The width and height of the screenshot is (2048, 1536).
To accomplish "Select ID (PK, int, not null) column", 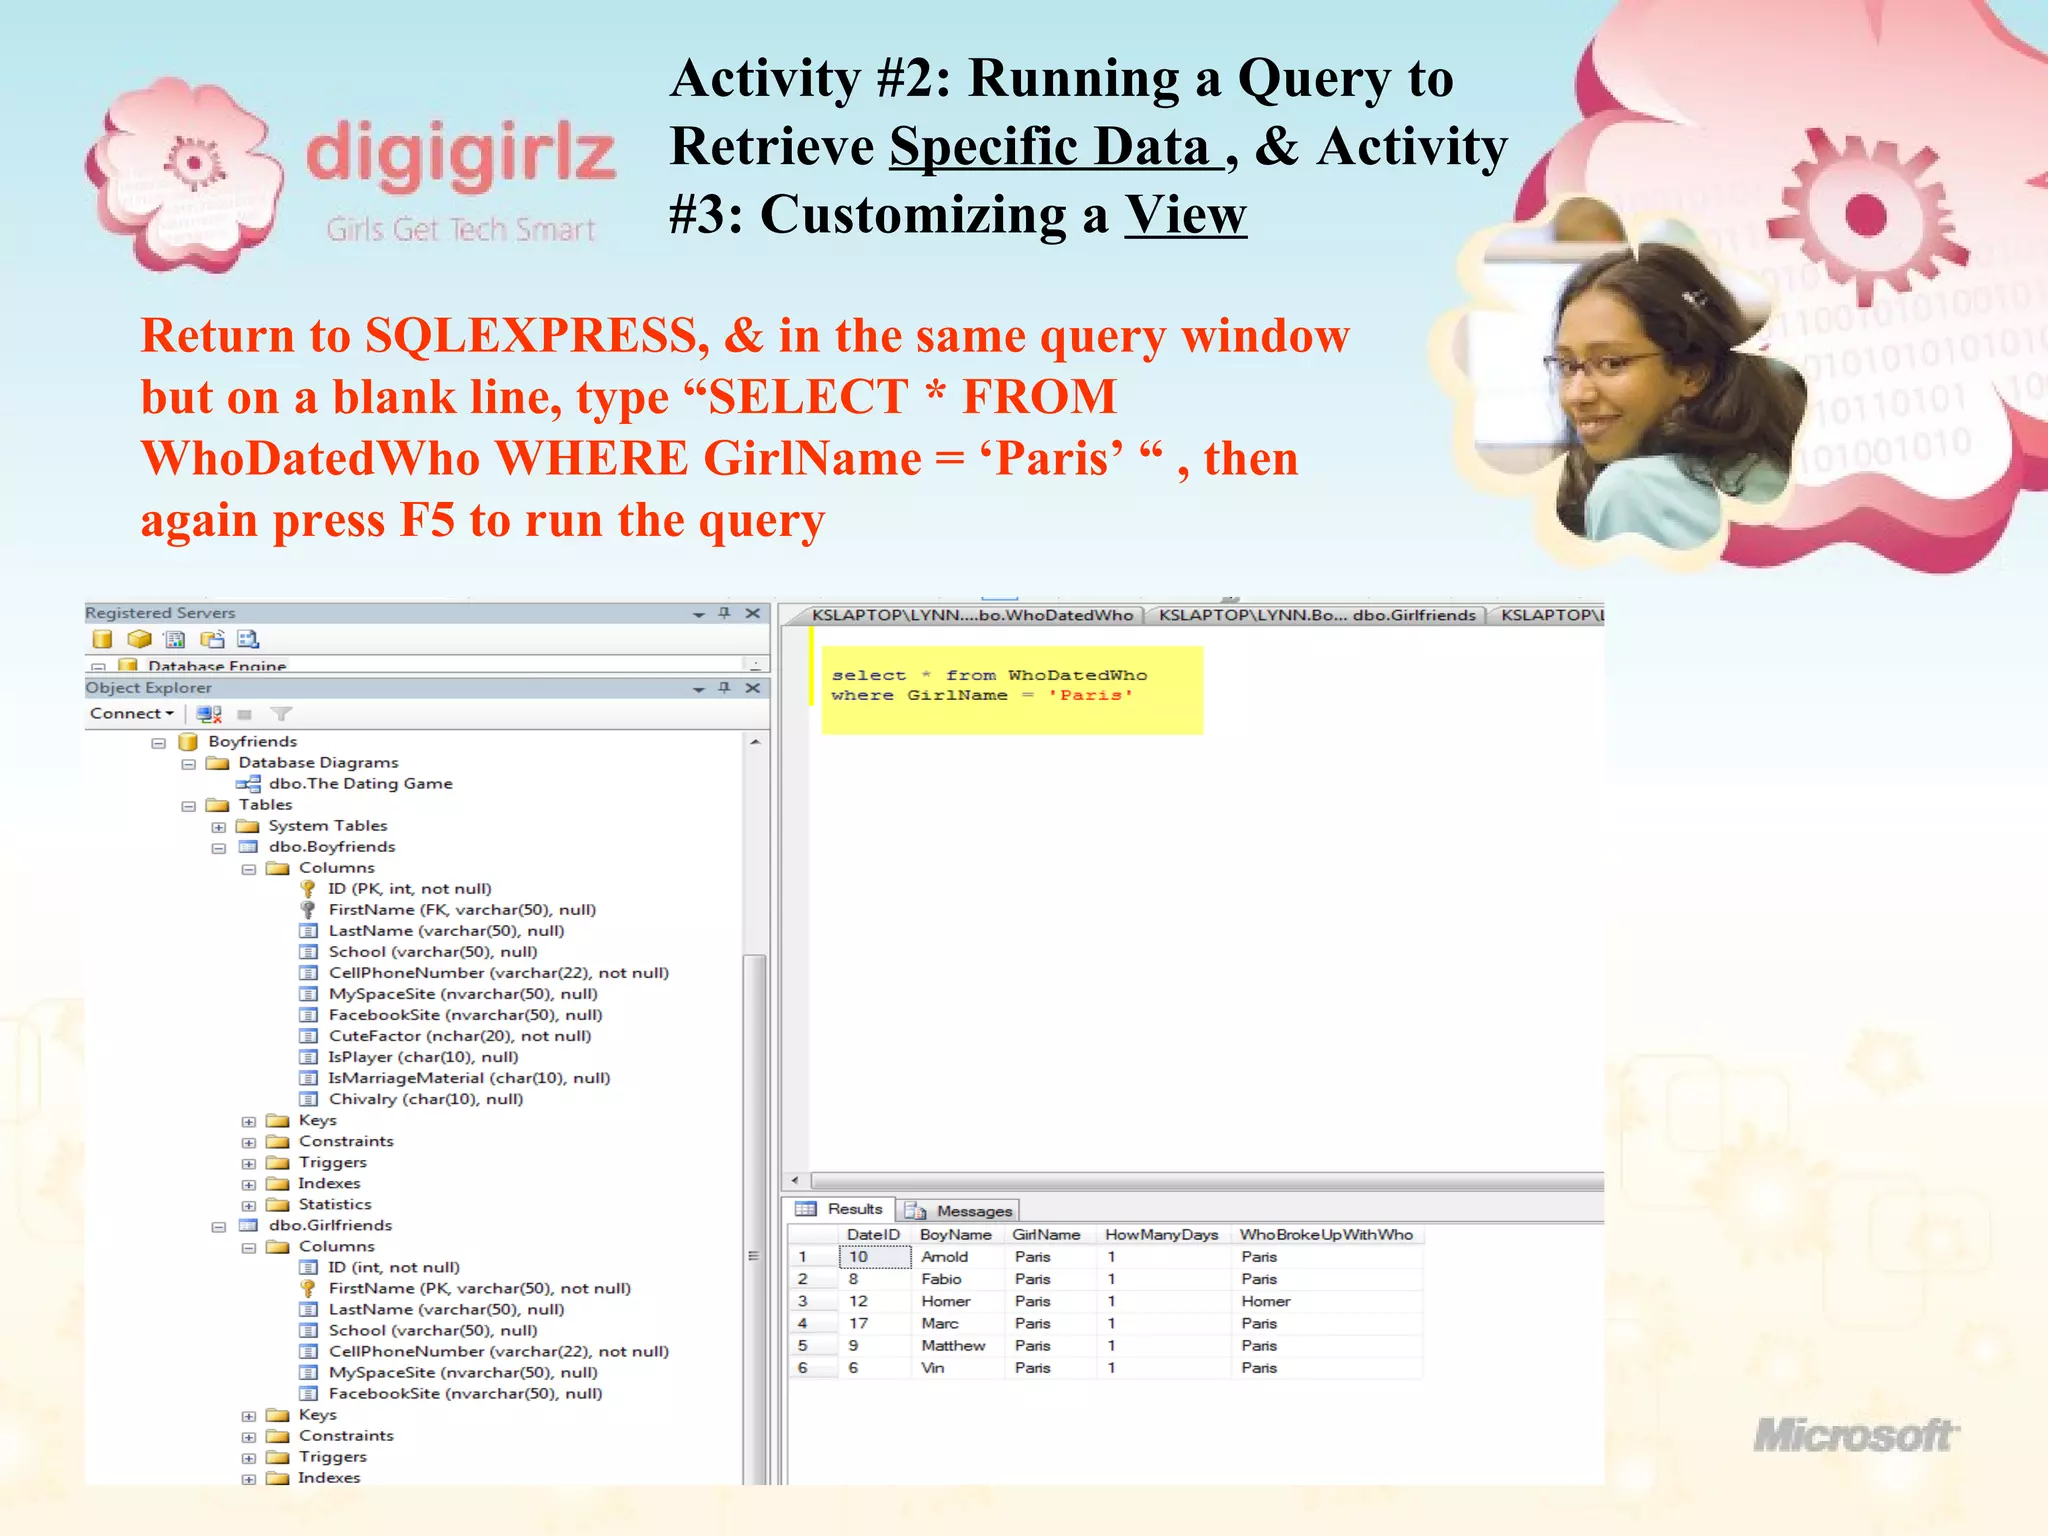I will coord(410,889).
